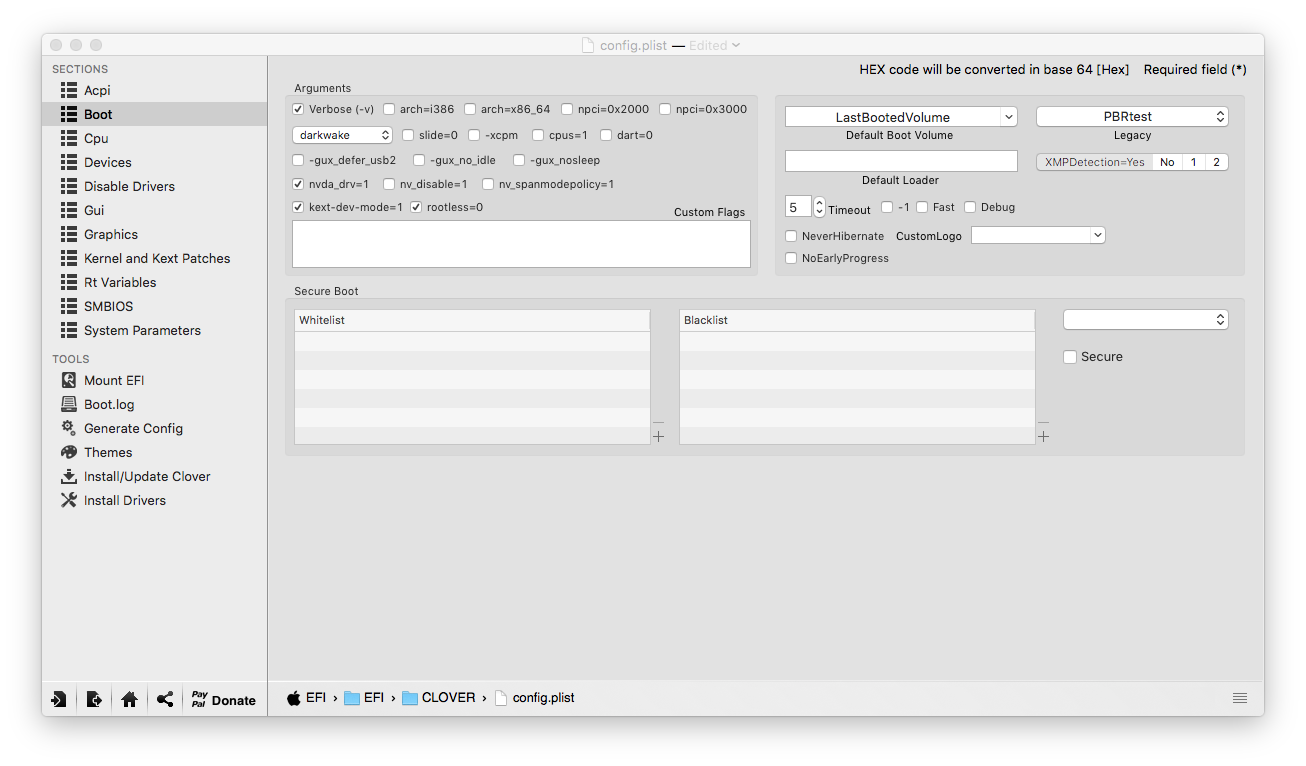Select XMPDetection 2 segment
Screen dimensions: 1306x766
tap(1216, 162)
